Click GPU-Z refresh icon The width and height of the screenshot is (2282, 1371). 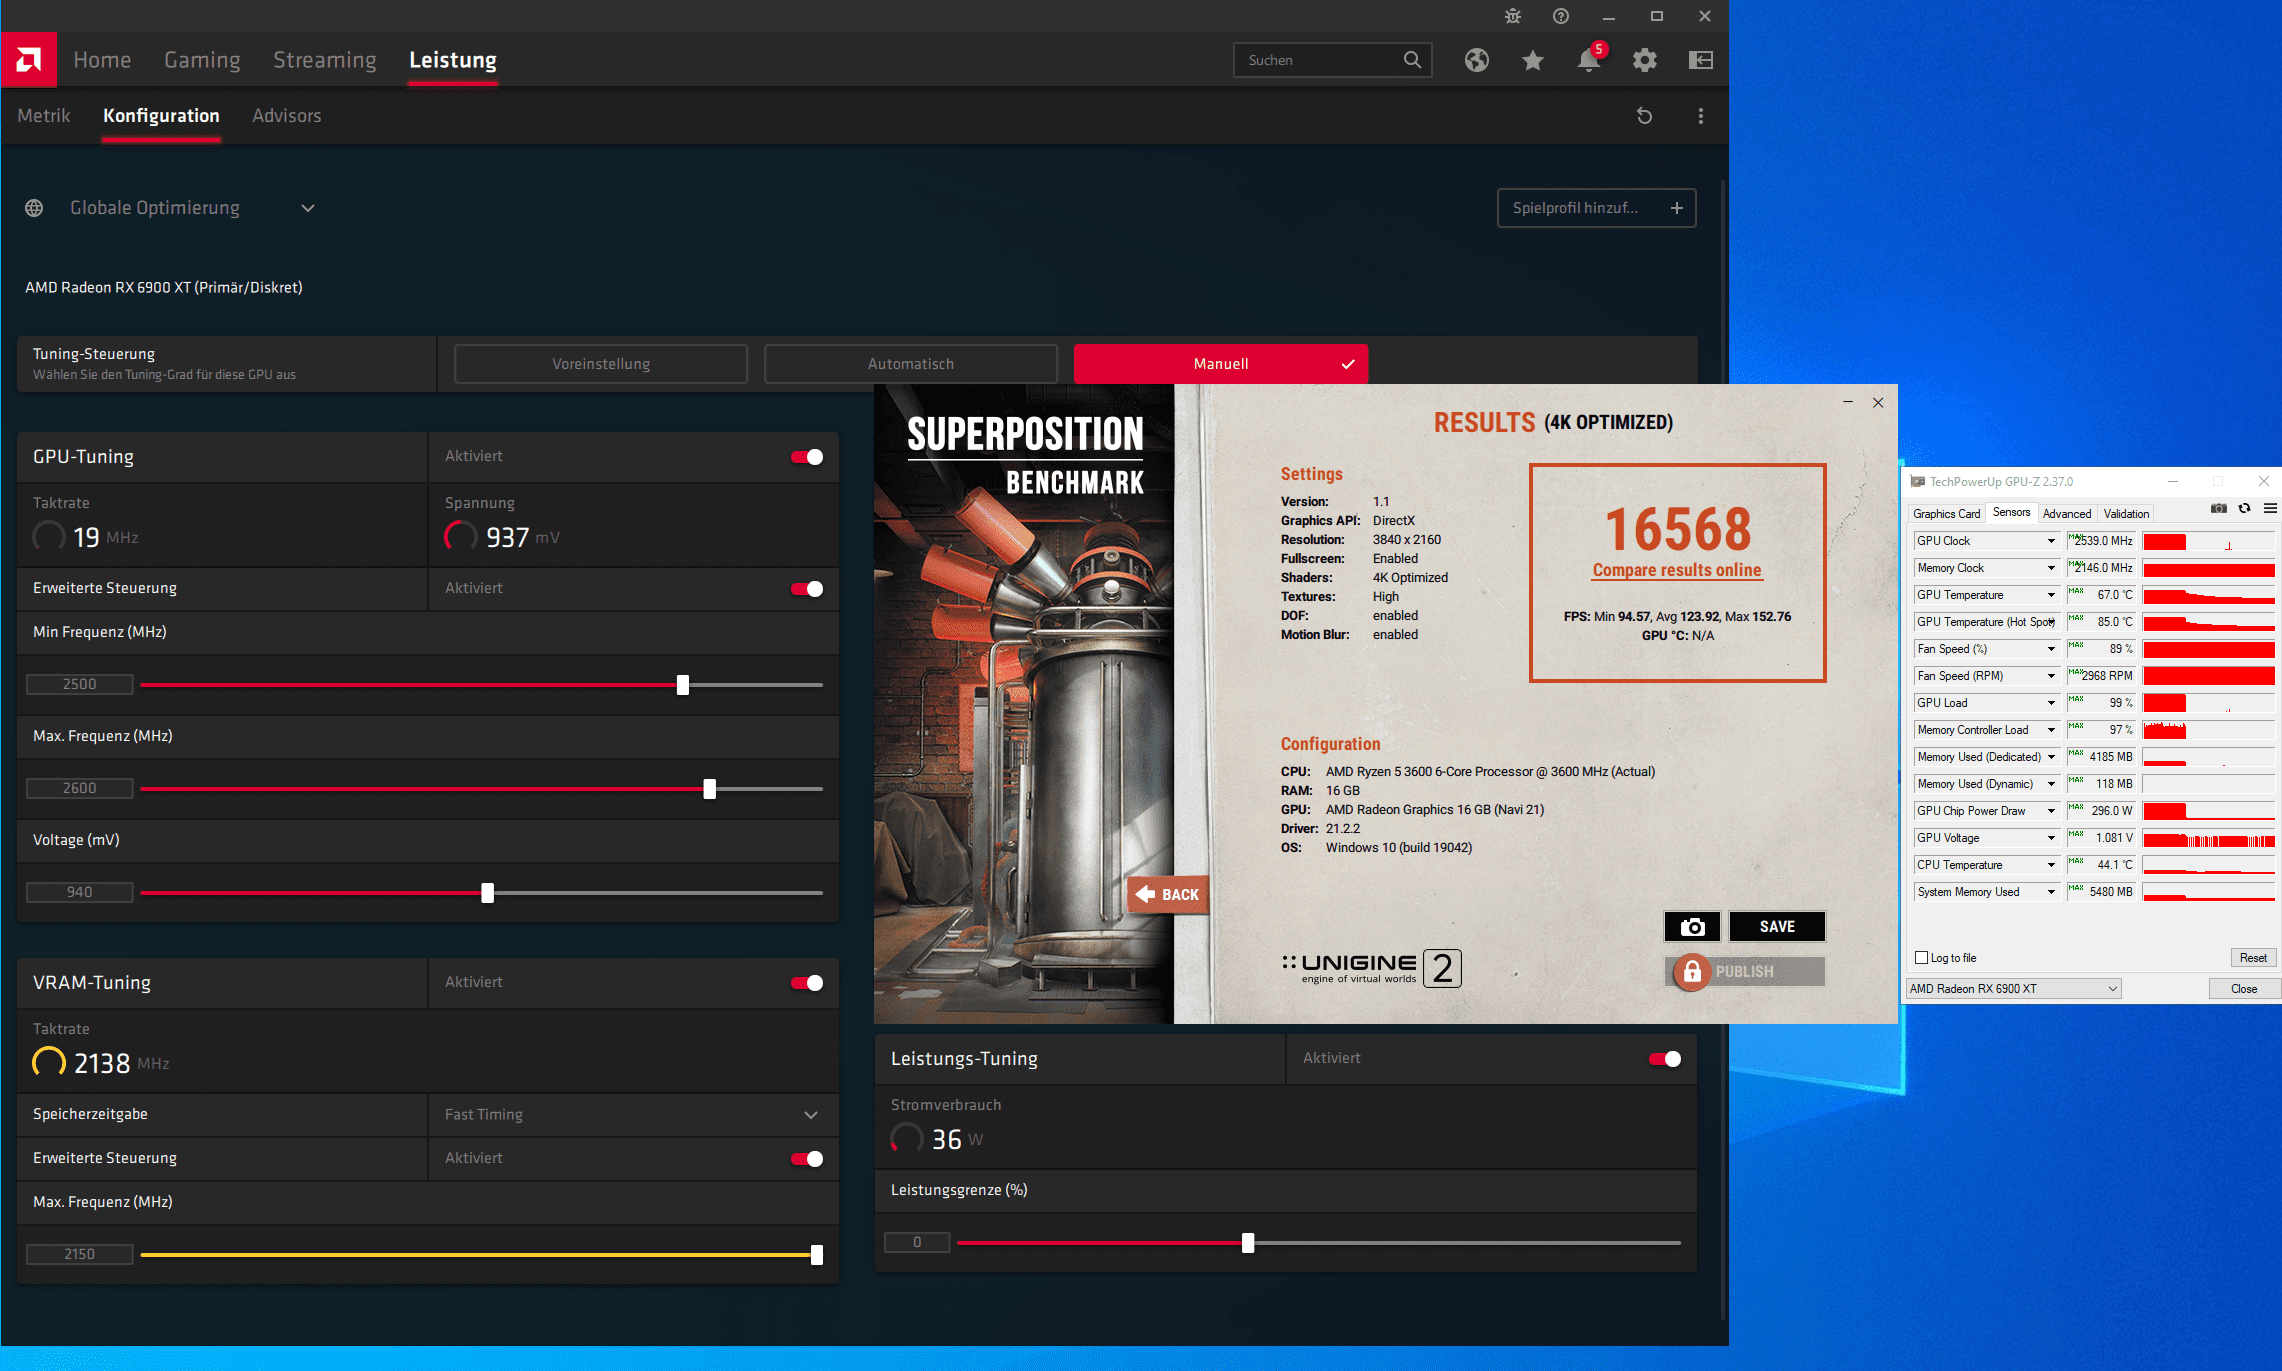pos(2245,509)
